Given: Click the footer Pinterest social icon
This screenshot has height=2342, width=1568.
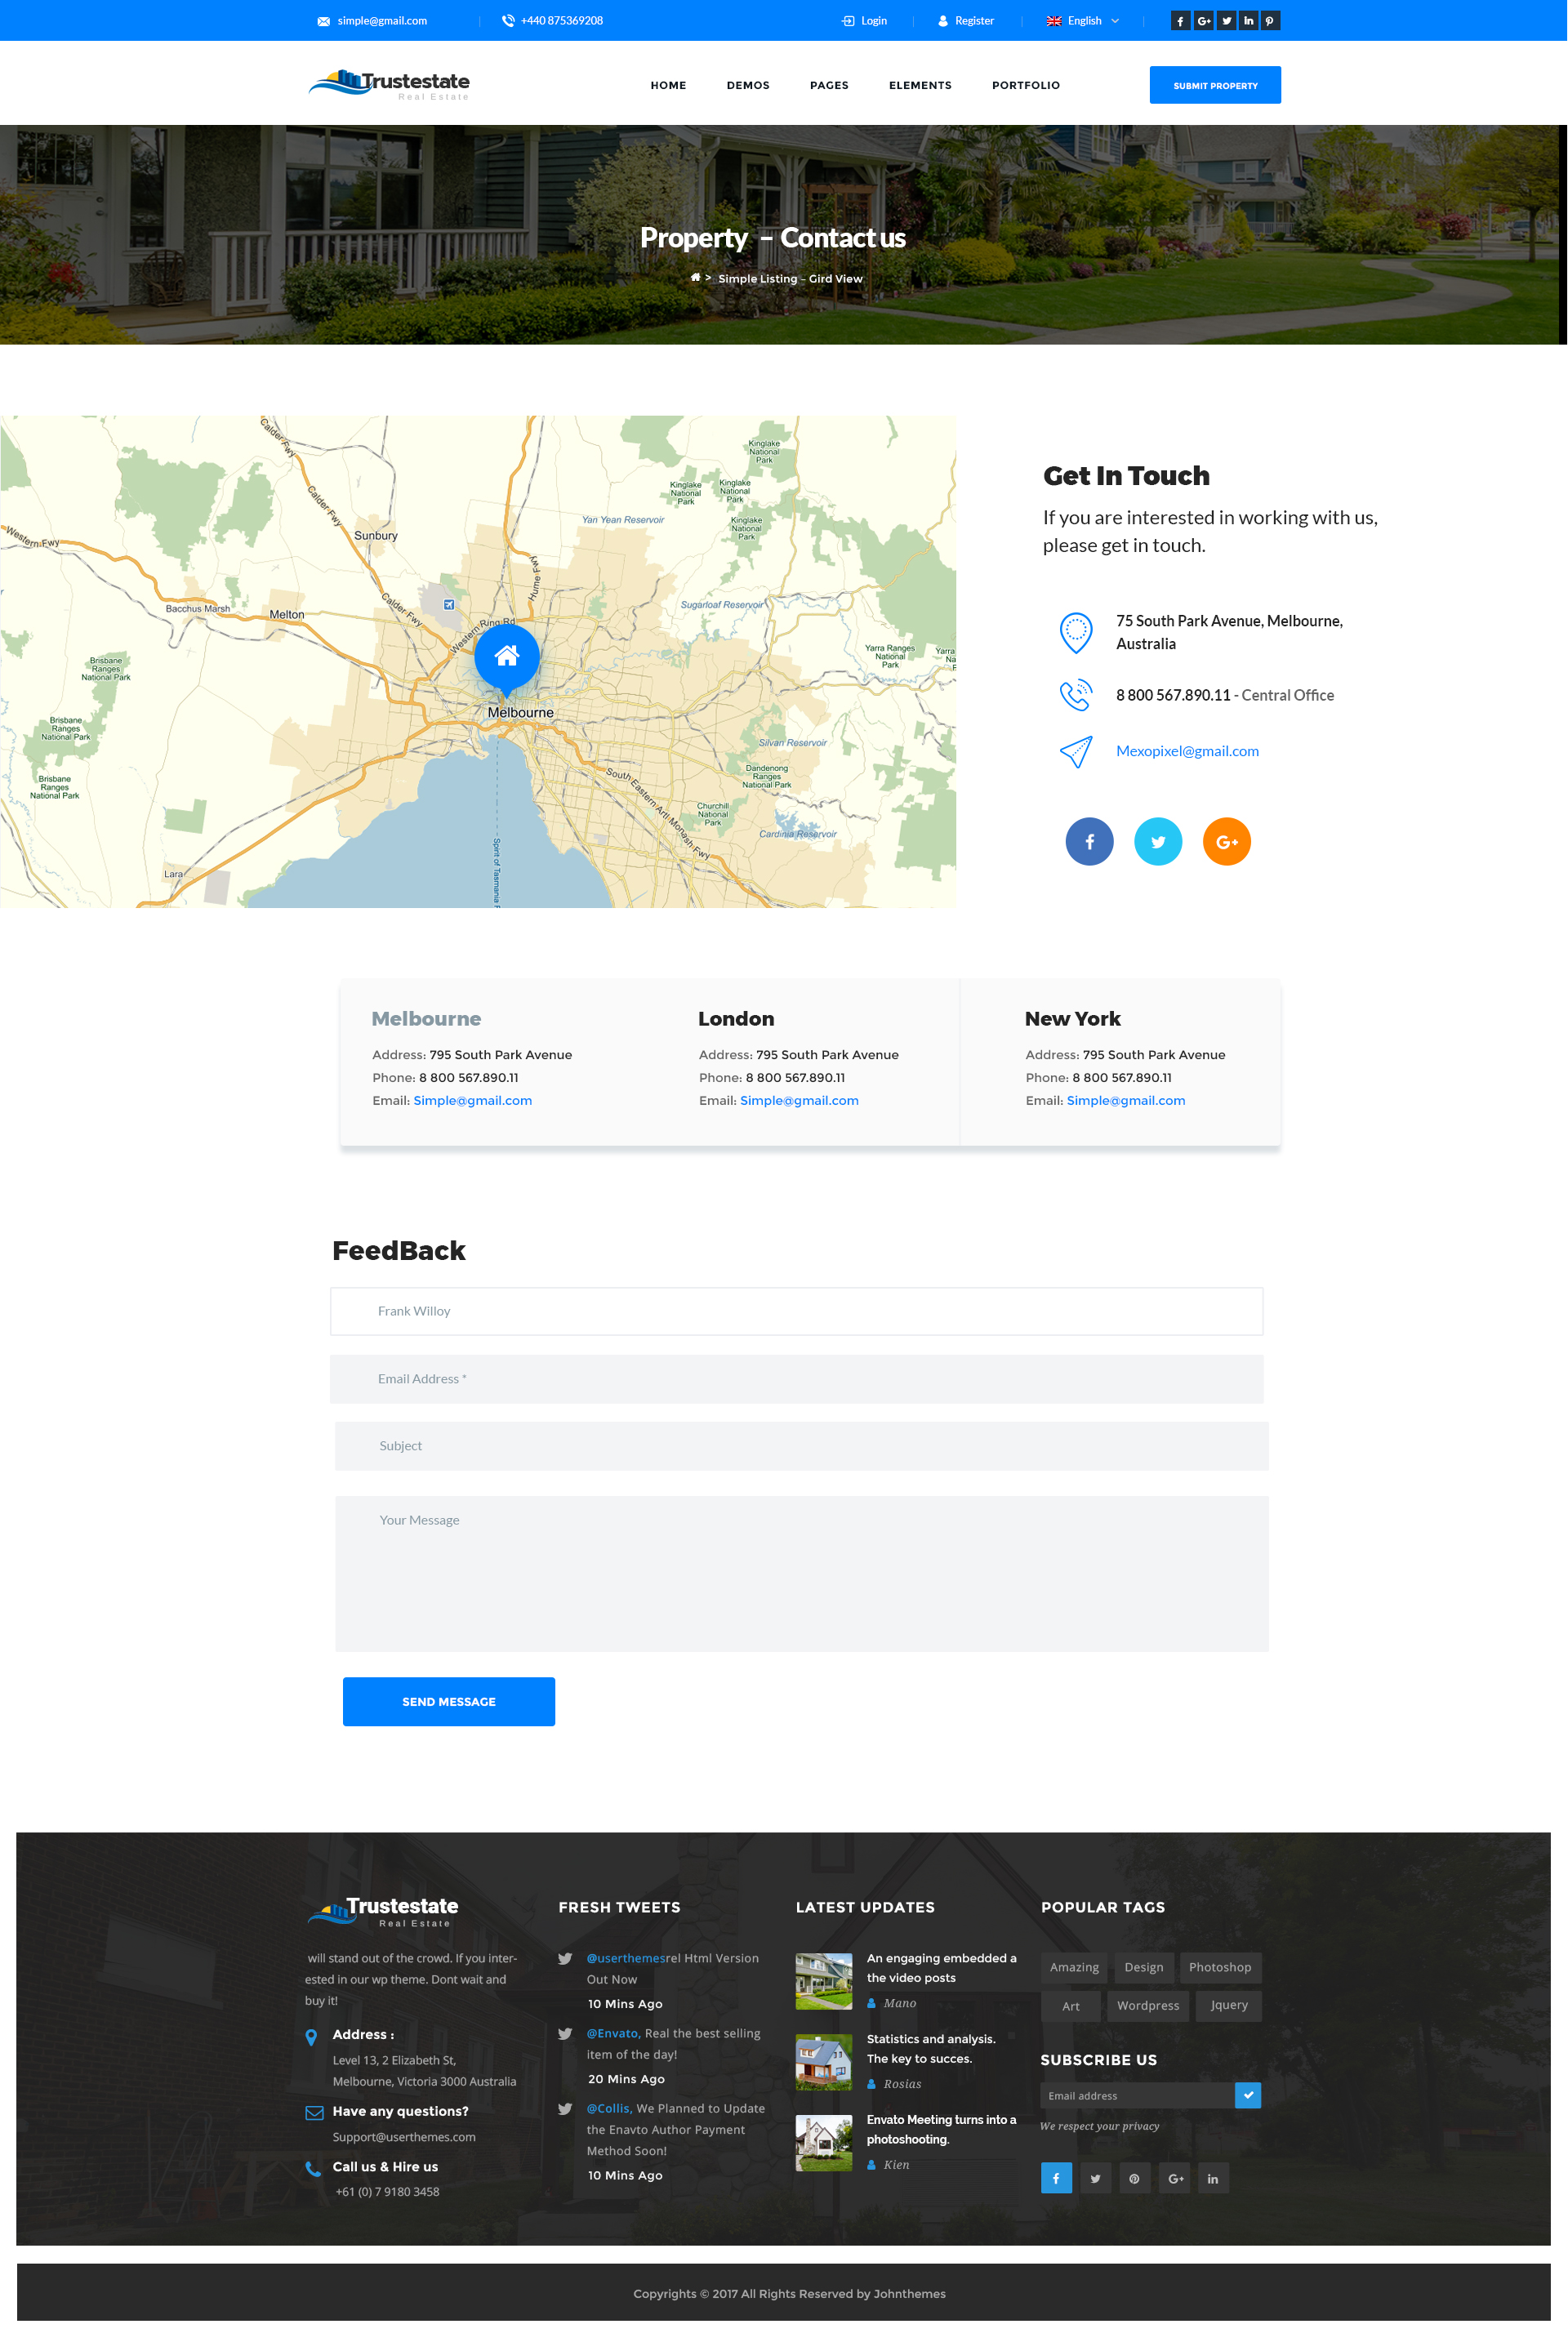Looking at the screenshot, I should click(x=1134, y=2178).
